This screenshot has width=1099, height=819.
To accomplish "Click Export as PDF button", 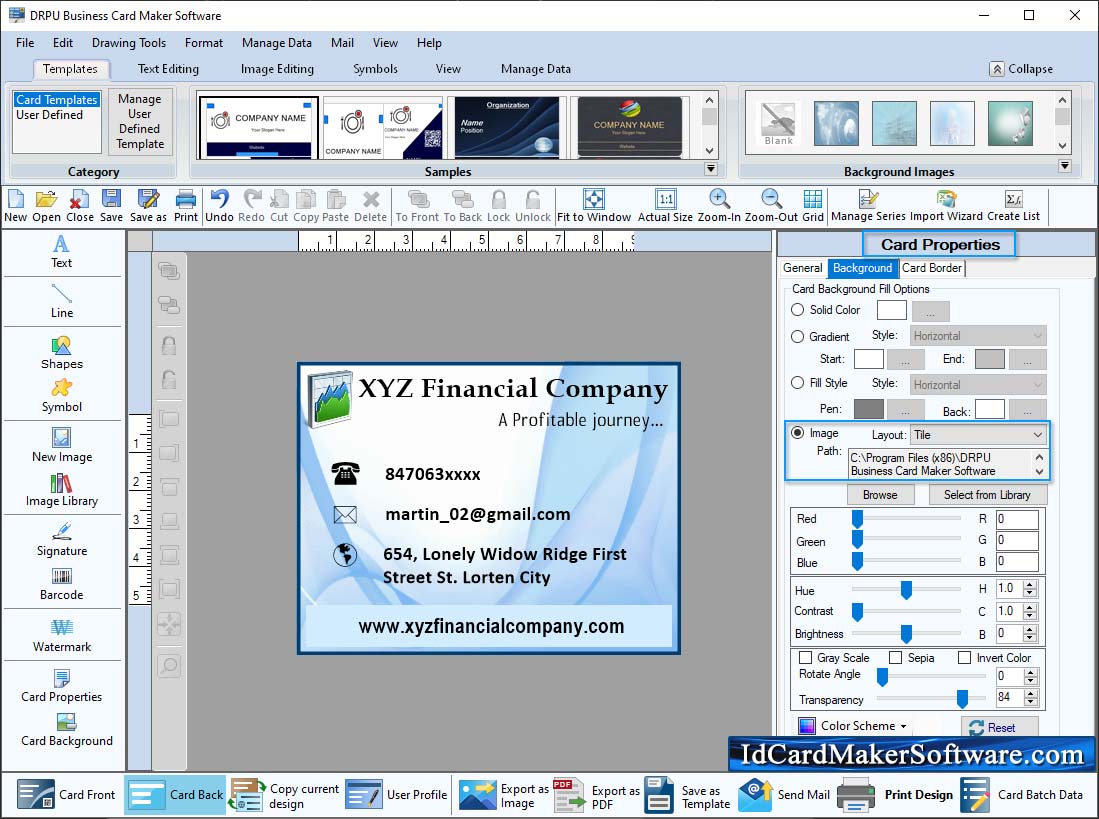I will click(x=598, y=794).
